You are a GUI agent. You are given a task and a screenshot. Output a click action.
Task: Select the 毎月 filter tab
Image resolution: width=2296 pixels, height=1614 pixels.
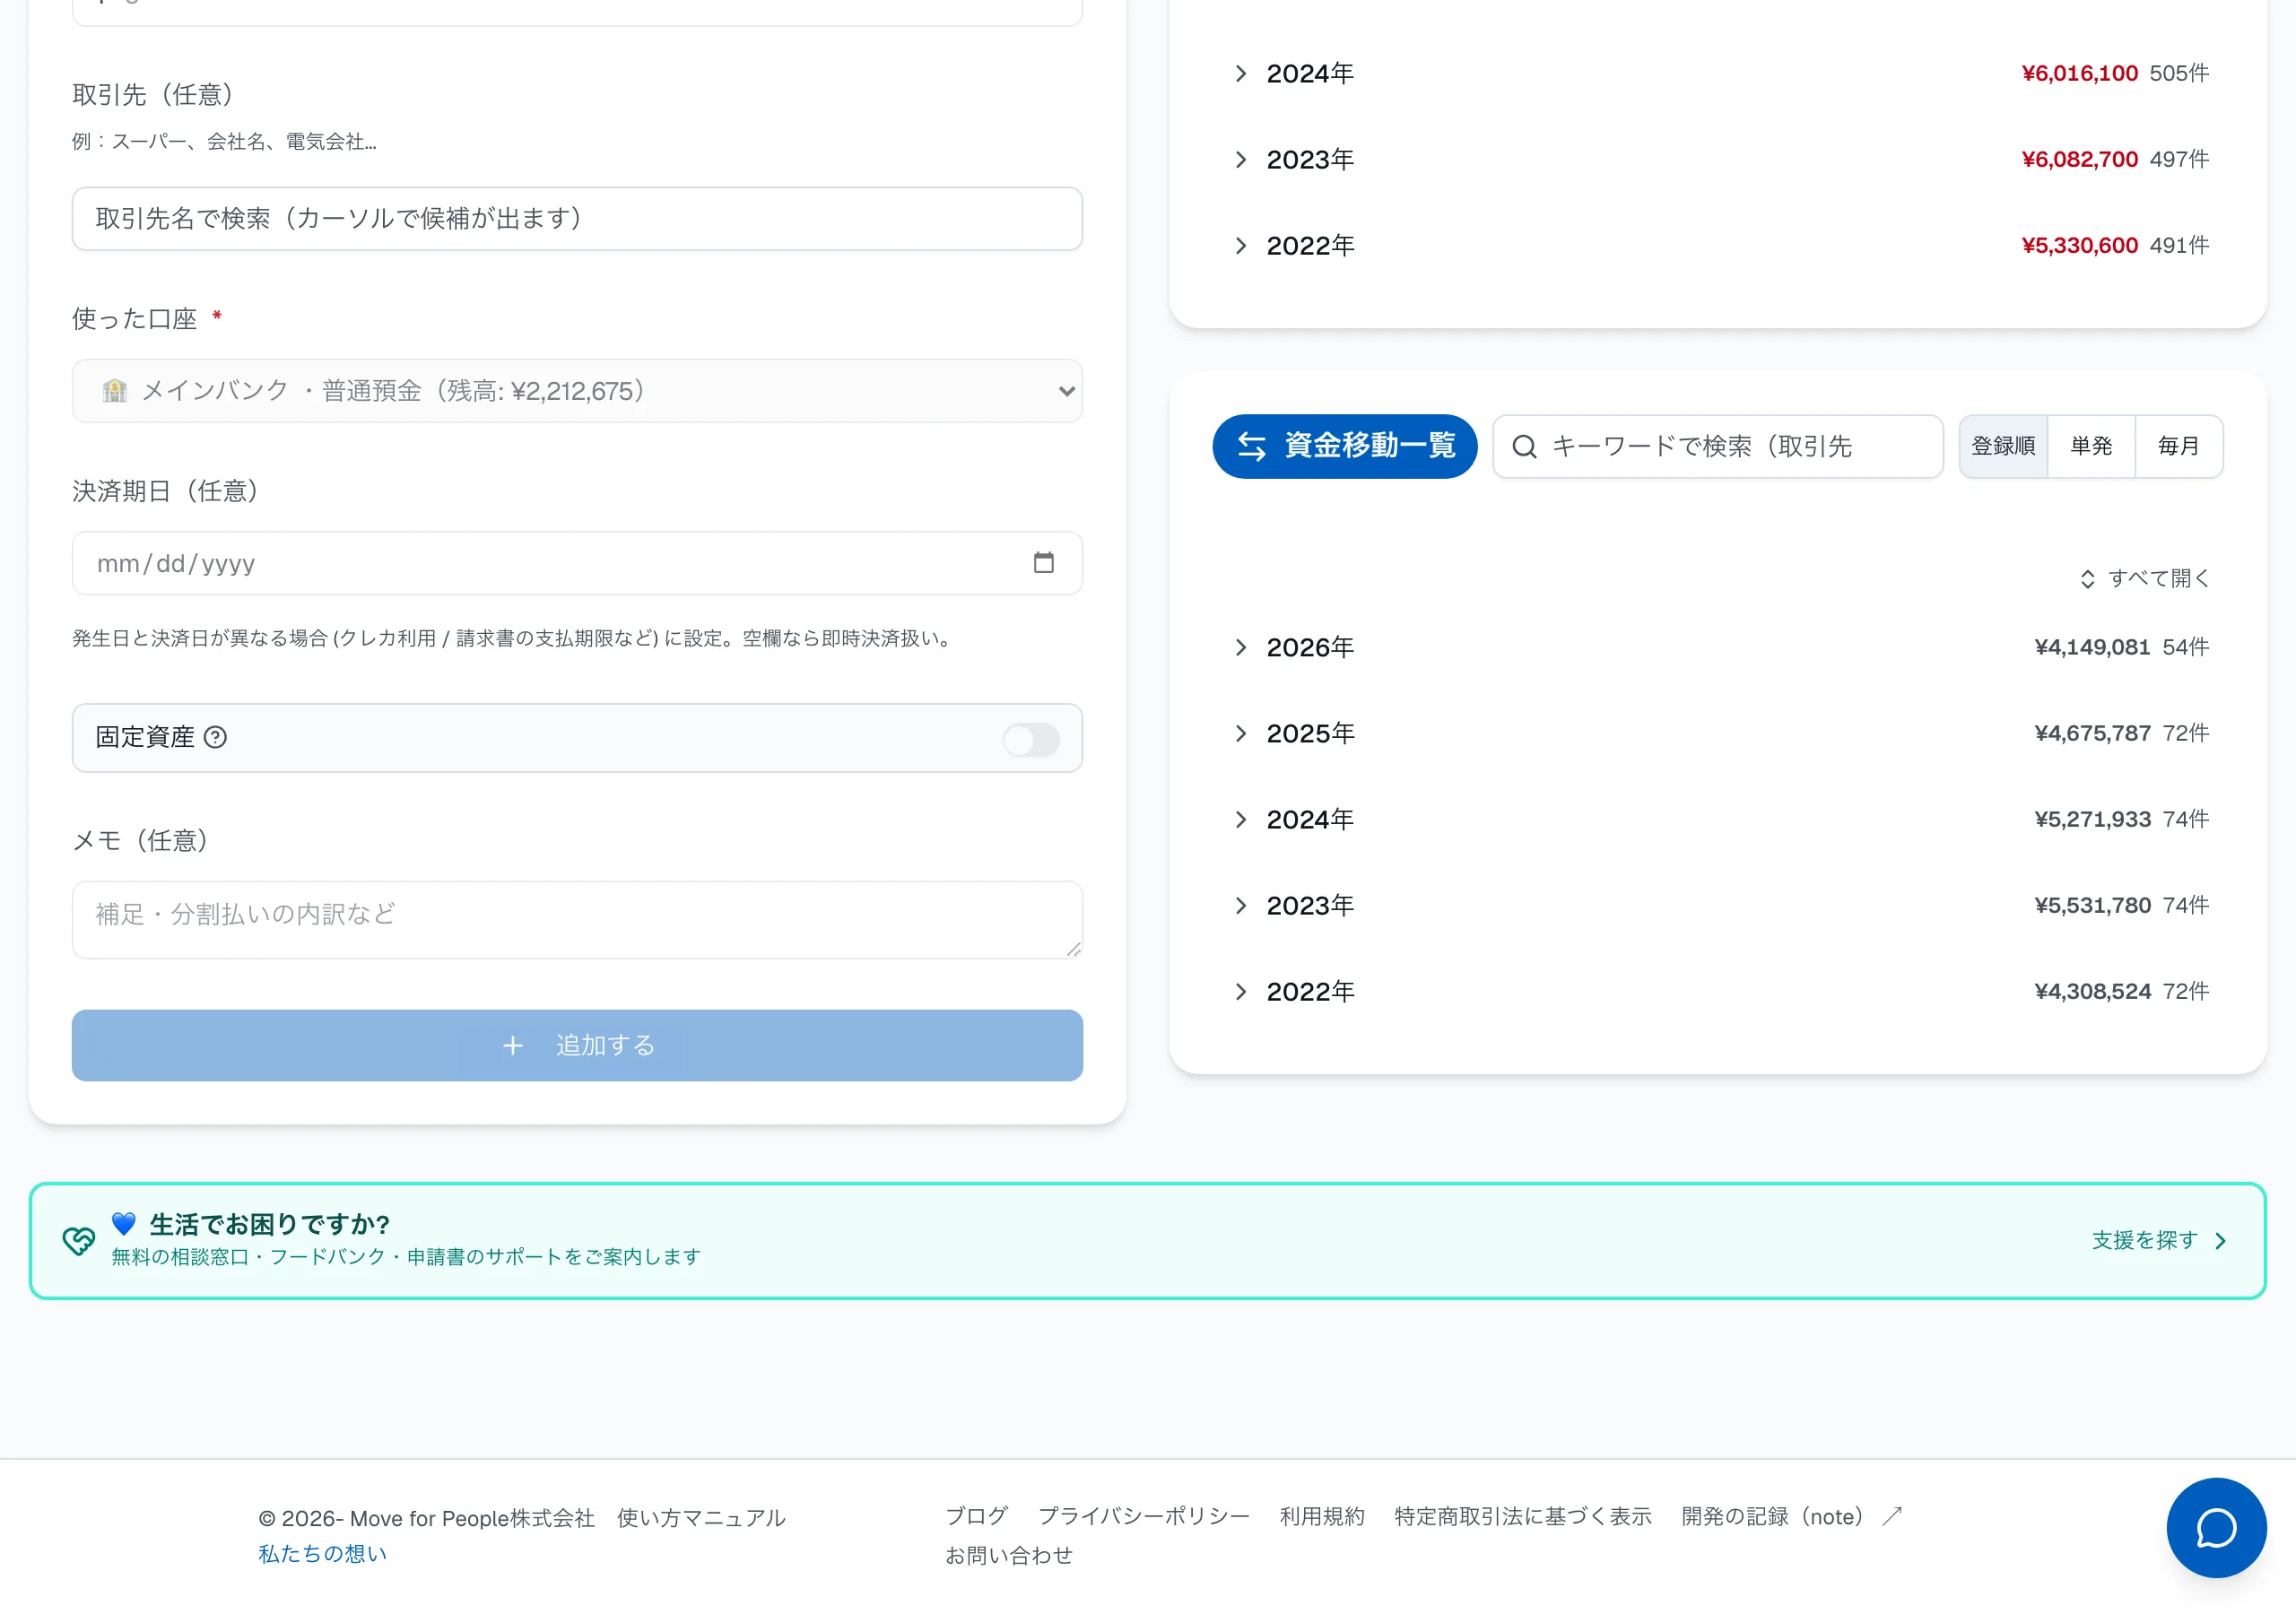[x=2178, y=446]
